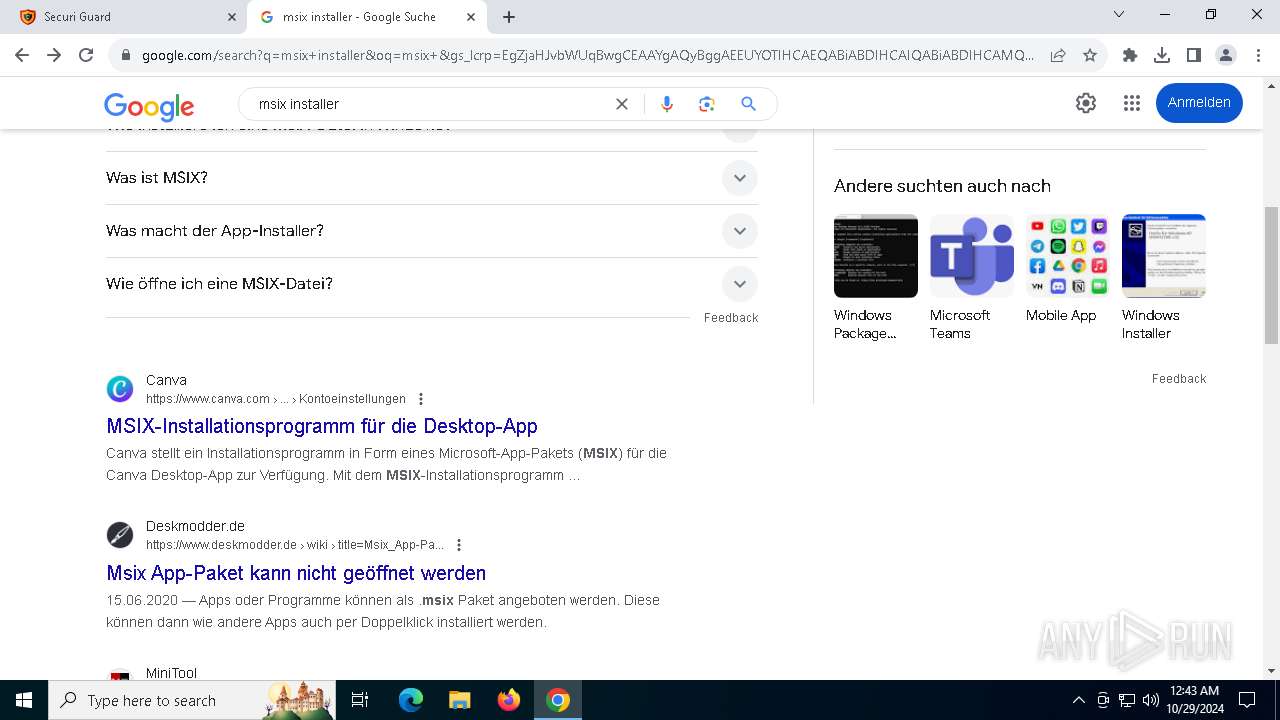Image resolution: width=1280 pixels, height=720 pixels.
Task: Open Task View on taskbar
Action: point(360,700)
